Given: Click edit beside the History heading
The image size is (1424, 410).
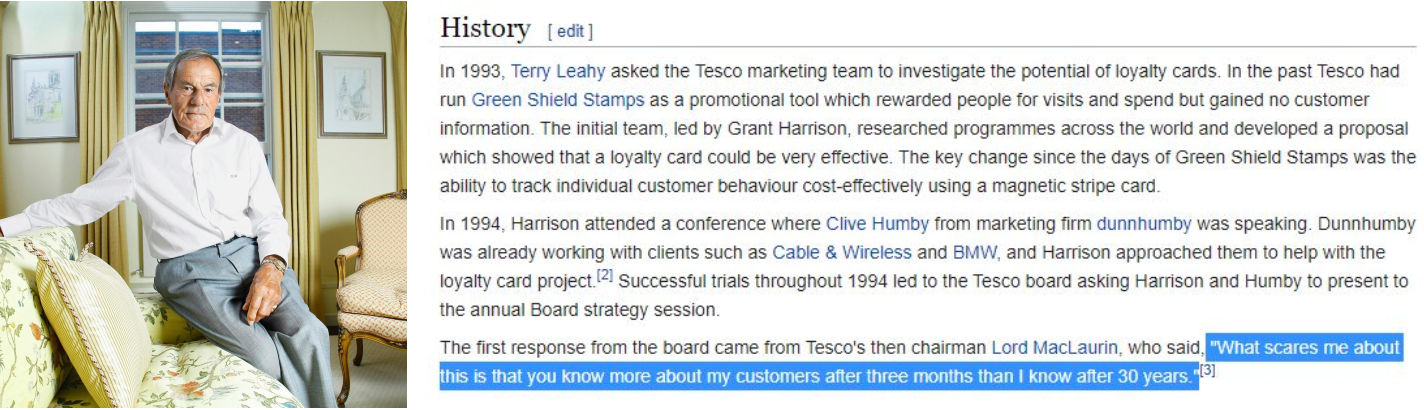Looking at the screenshot, I should pyautogui.click(x=570, y=31).
